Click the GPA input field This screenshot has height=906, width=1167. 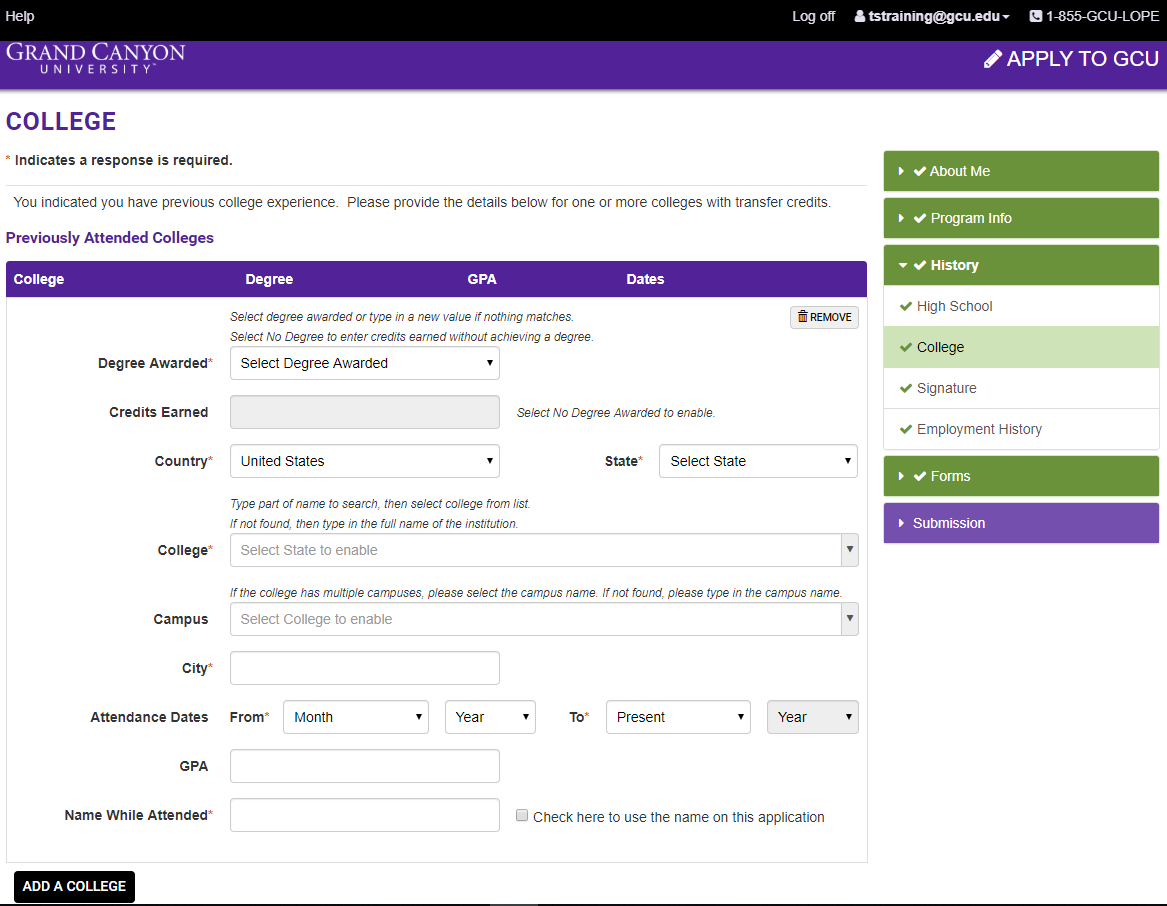365,766
